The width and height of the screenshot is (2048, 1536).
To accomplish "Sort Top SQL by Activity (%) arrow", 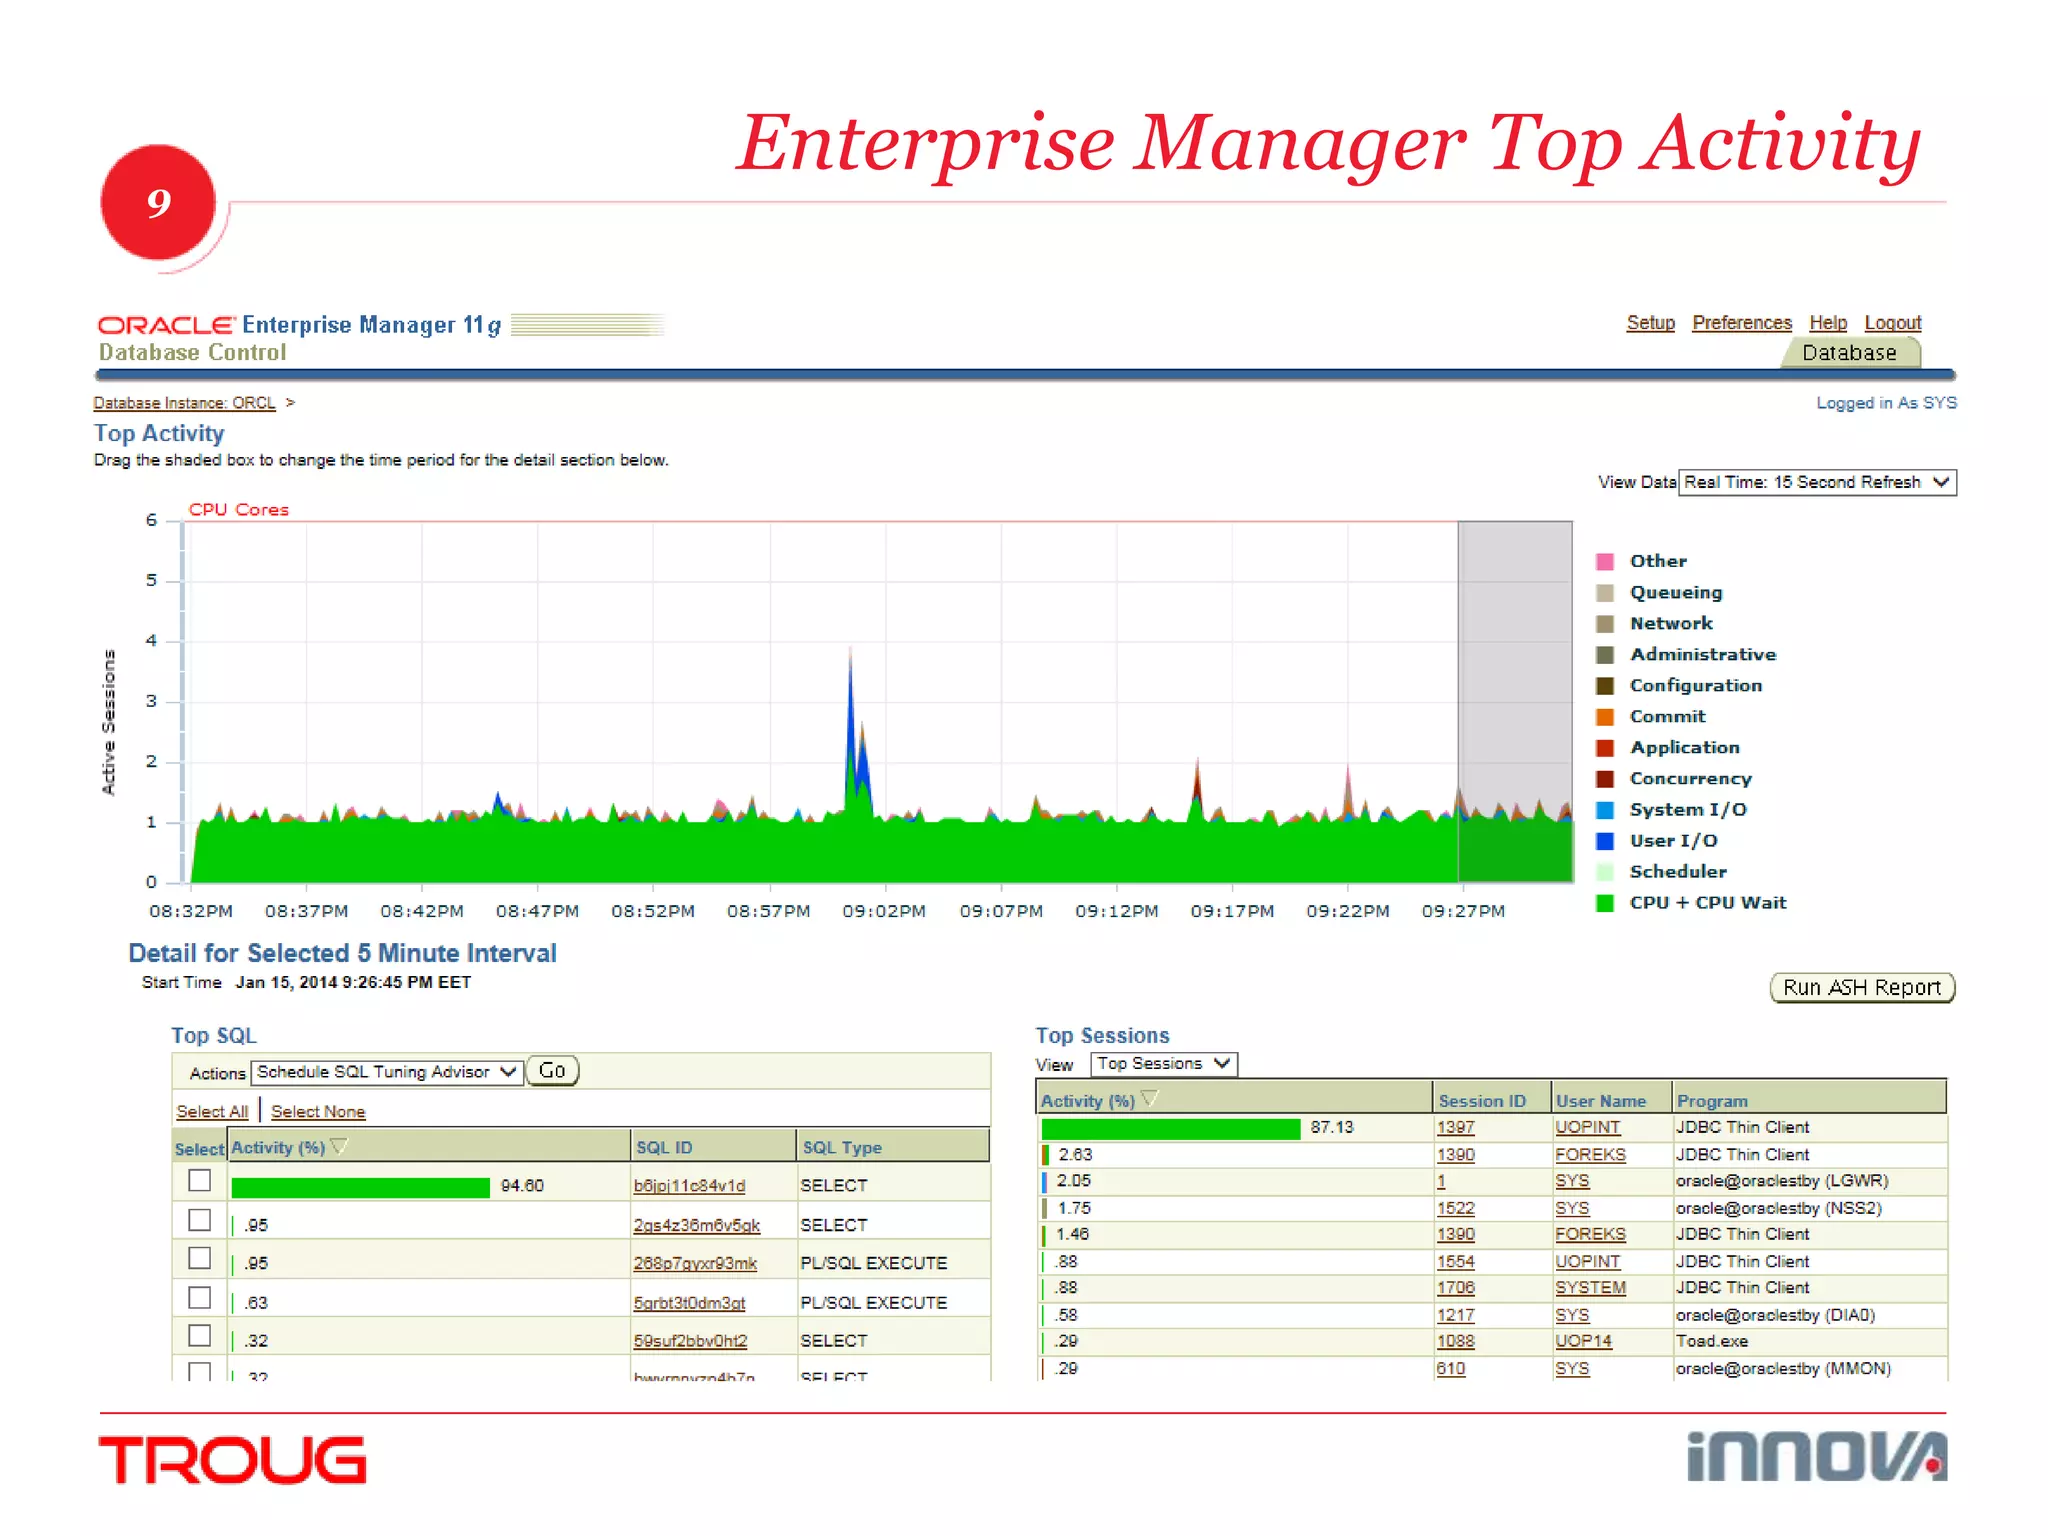I will [x=339, y=1146].
